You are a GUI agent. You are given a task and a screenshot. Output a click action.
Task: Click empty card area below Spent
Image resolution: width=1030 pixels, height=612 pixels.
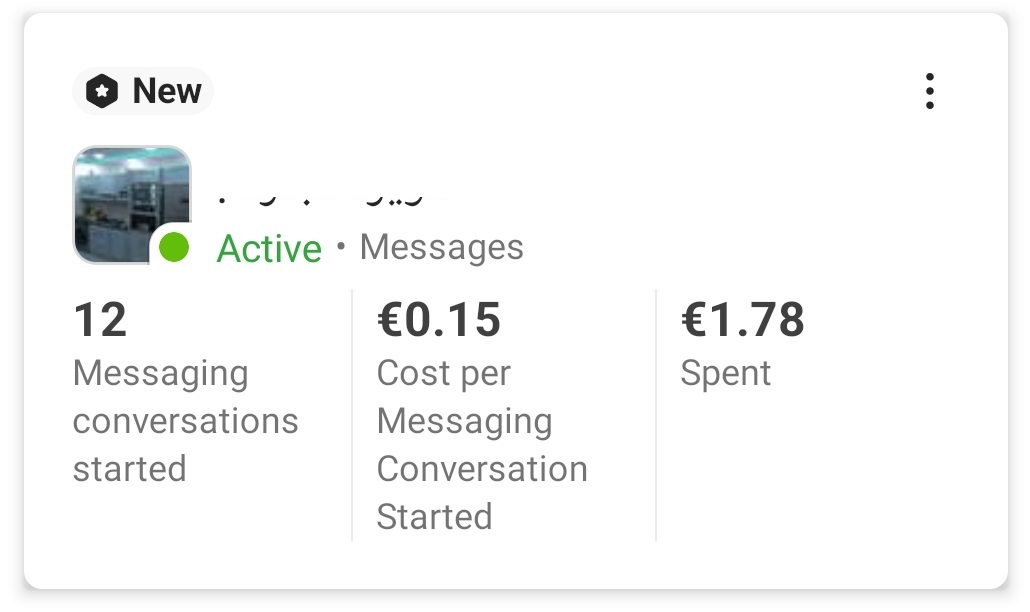pyautogui.click(x=821, y=473)
